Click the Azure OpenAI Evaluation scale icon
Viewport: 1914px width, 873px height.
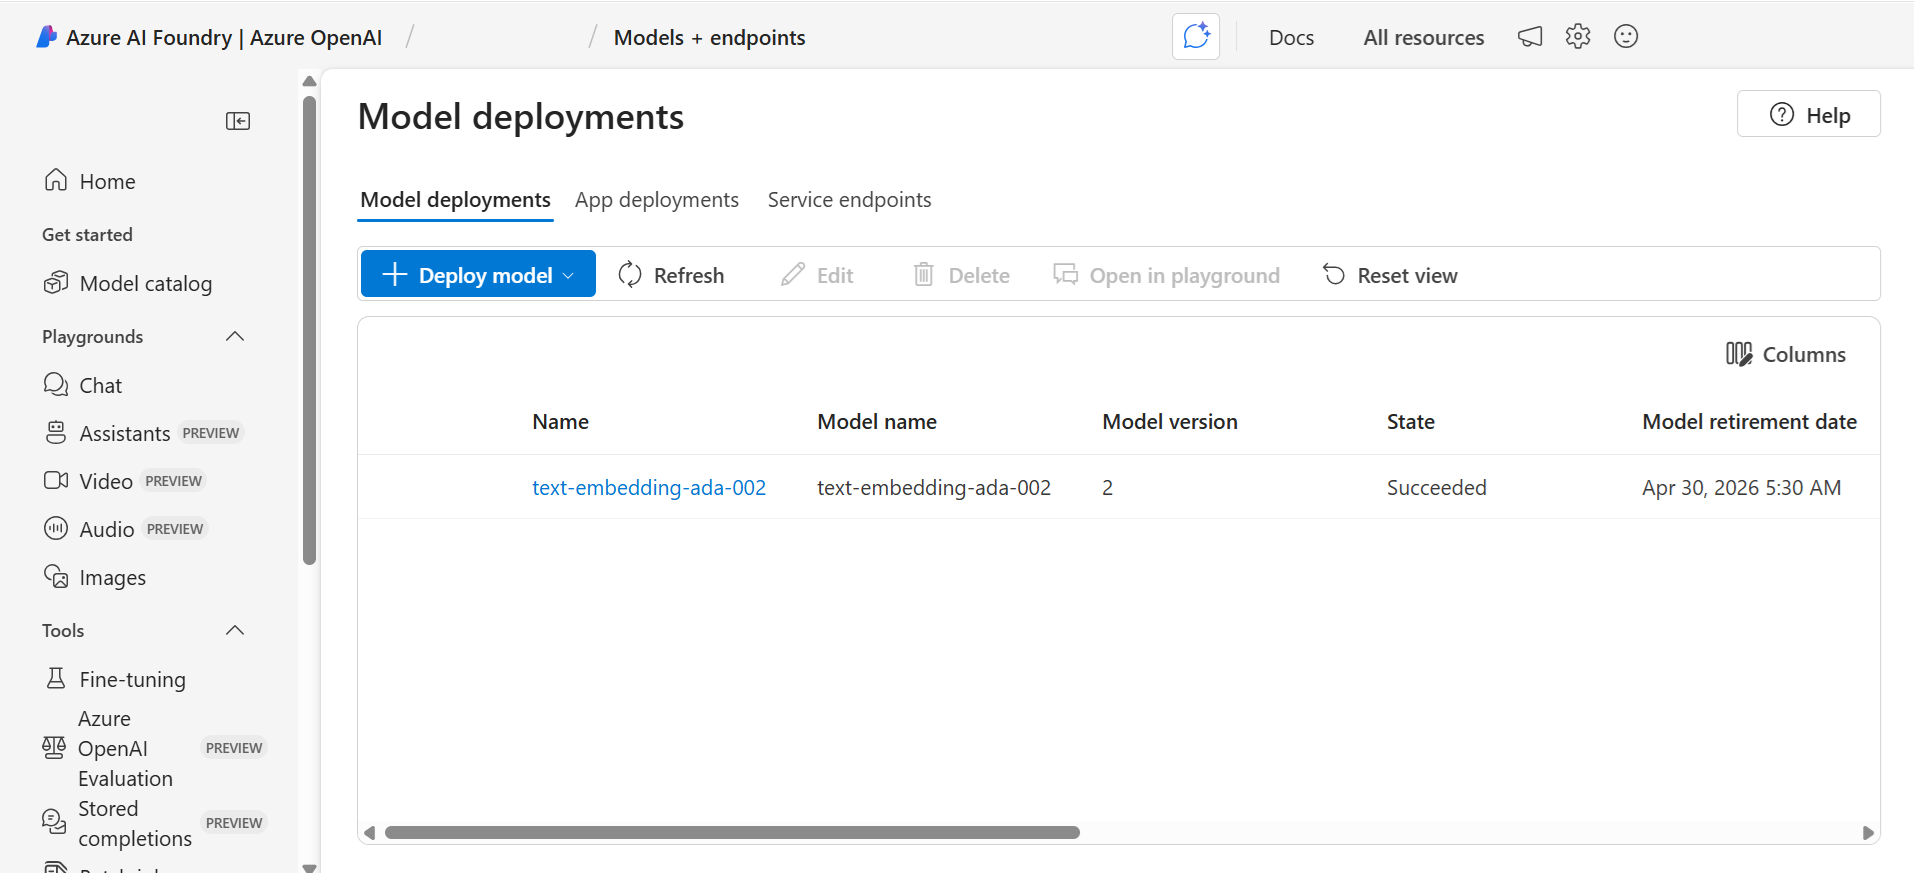[54, 748]
